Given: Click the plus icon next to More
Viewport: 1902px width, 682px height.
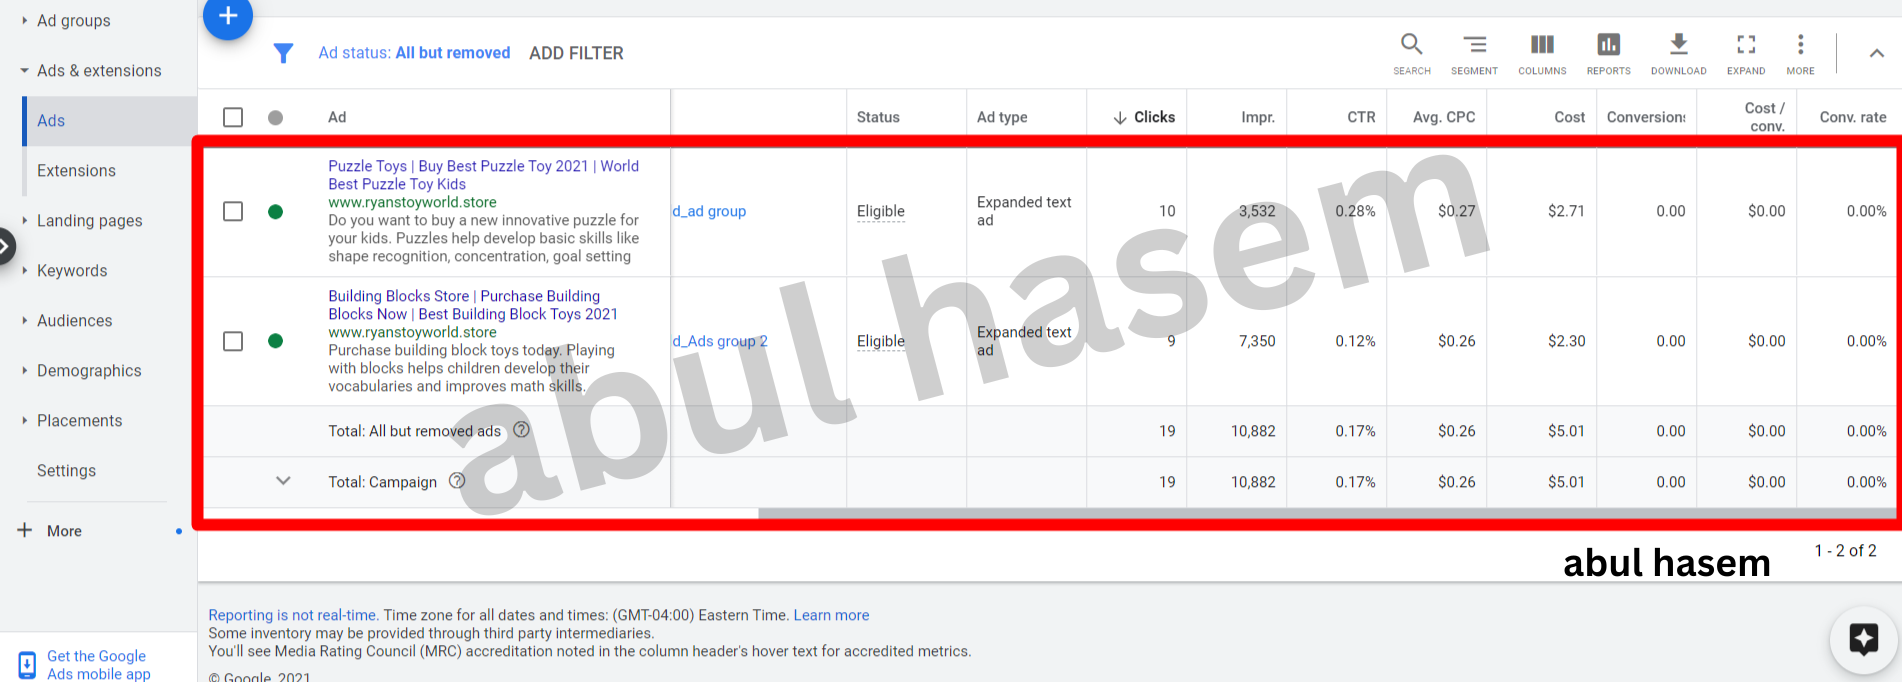Looking at the screenshot, I should click(25, 530).
